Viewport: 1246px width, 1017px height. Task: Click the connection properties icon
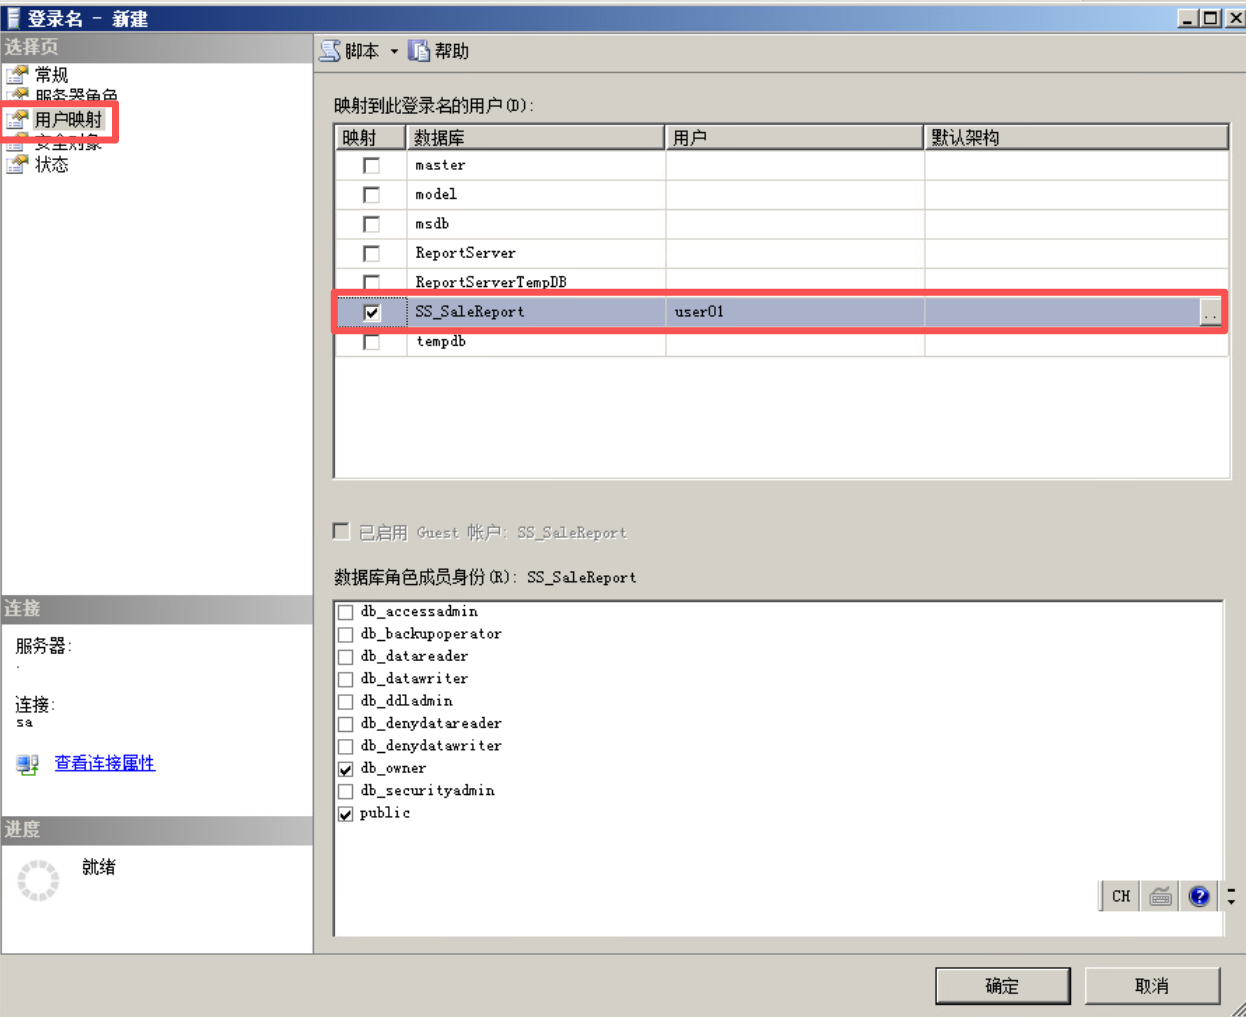click(x=27, y=764)
